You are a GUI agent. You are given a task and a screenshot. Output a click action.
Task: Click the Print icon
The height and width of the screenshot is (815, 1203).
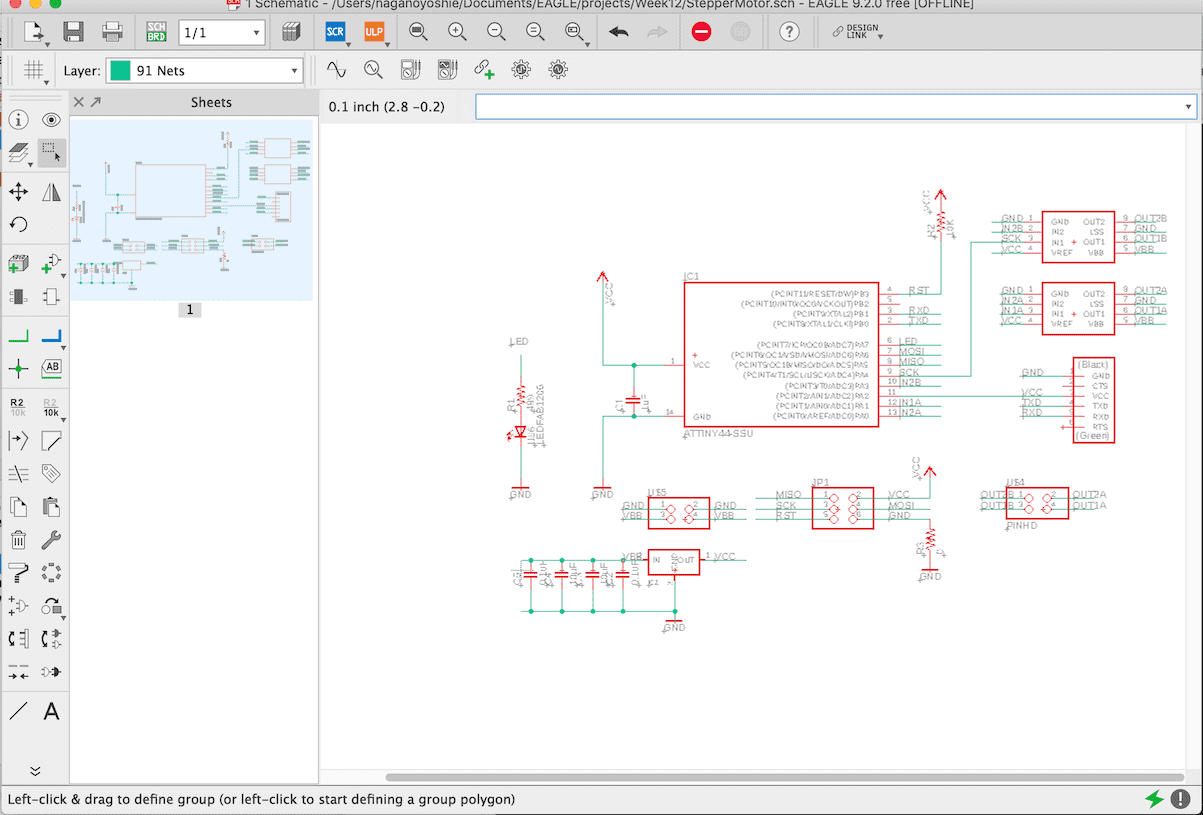click(x=112, y=32)
